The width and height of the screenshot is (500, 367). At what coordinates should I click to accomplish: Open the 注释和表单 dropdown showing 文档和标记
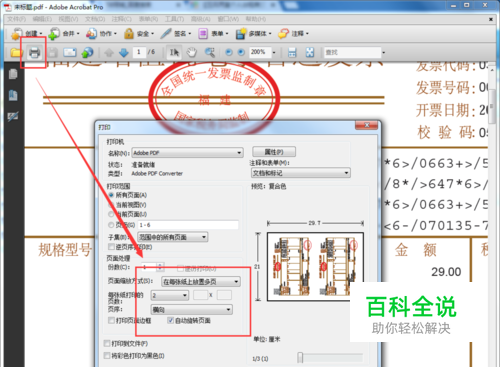tap(301, 173)
